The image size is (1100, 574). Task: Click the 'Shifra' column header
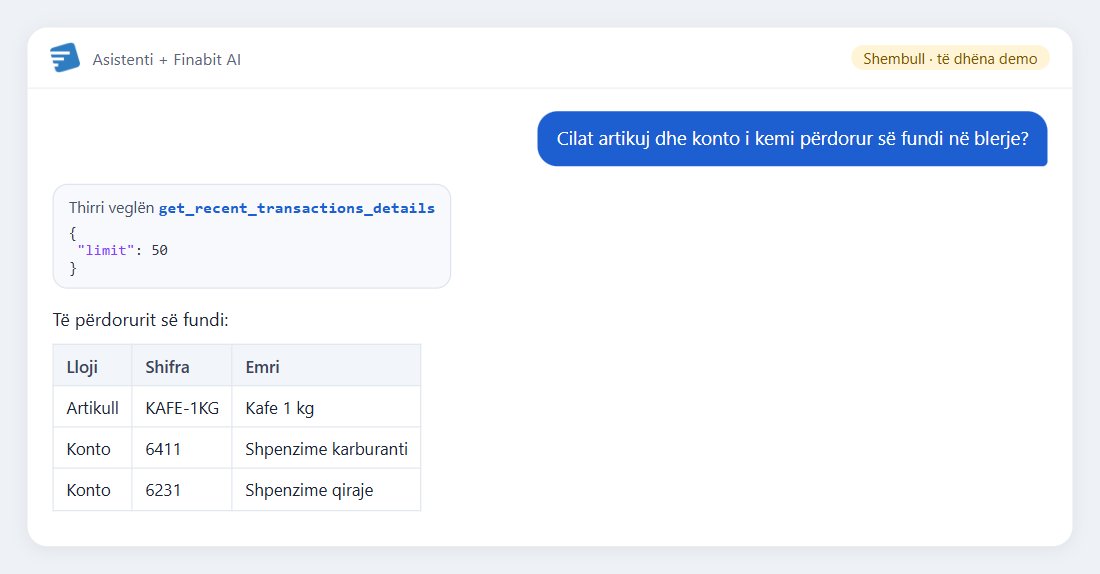[x=182, y=366]
